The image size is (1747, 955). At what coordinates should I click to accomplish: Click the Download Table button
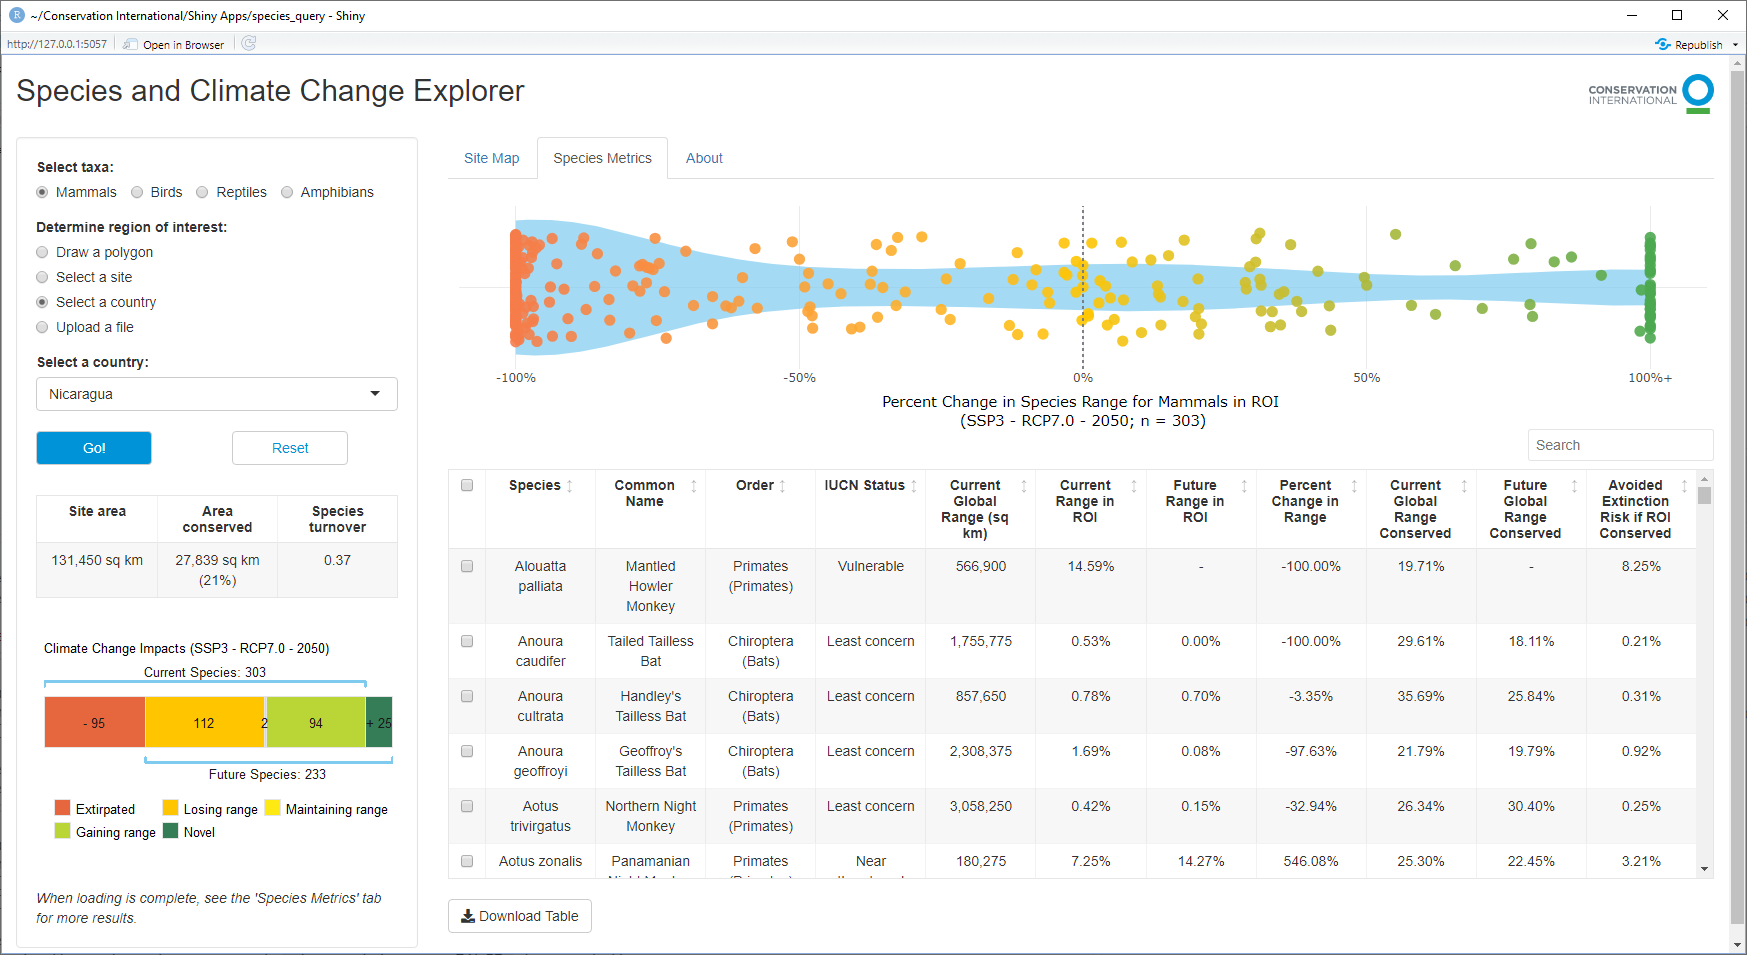click(520, 916)
